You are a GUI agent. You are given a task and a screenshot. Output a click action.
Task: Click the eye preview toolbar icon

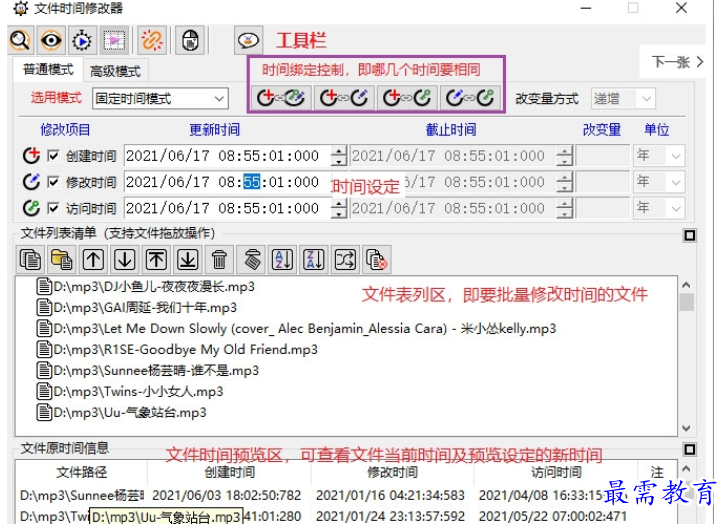(51, 41)
